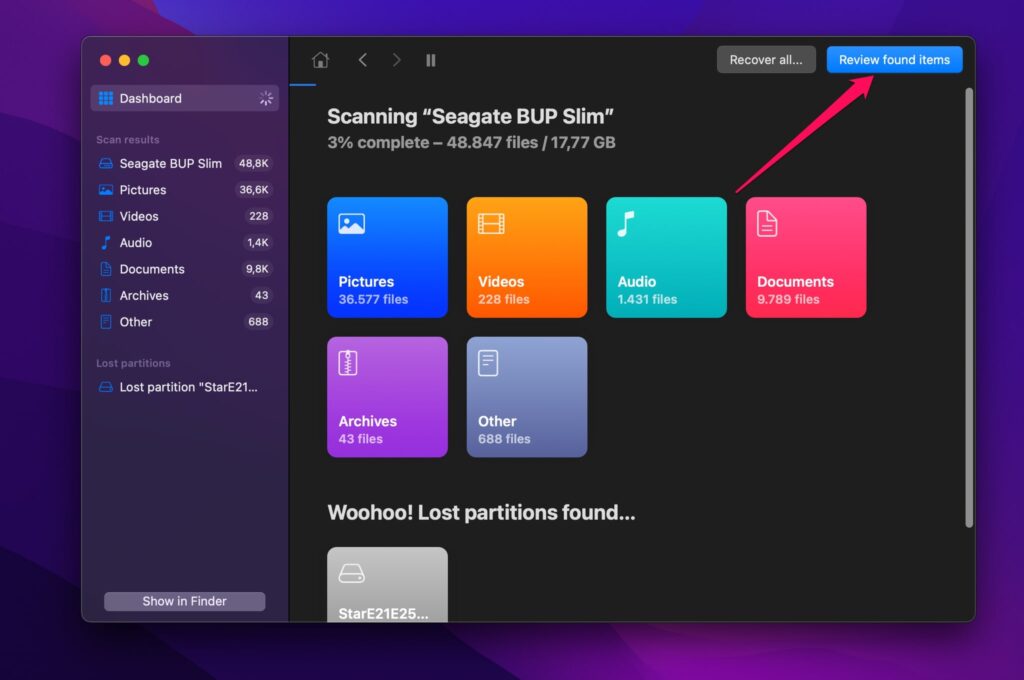Click the Documents page icon in sidebar

[106, 269]
